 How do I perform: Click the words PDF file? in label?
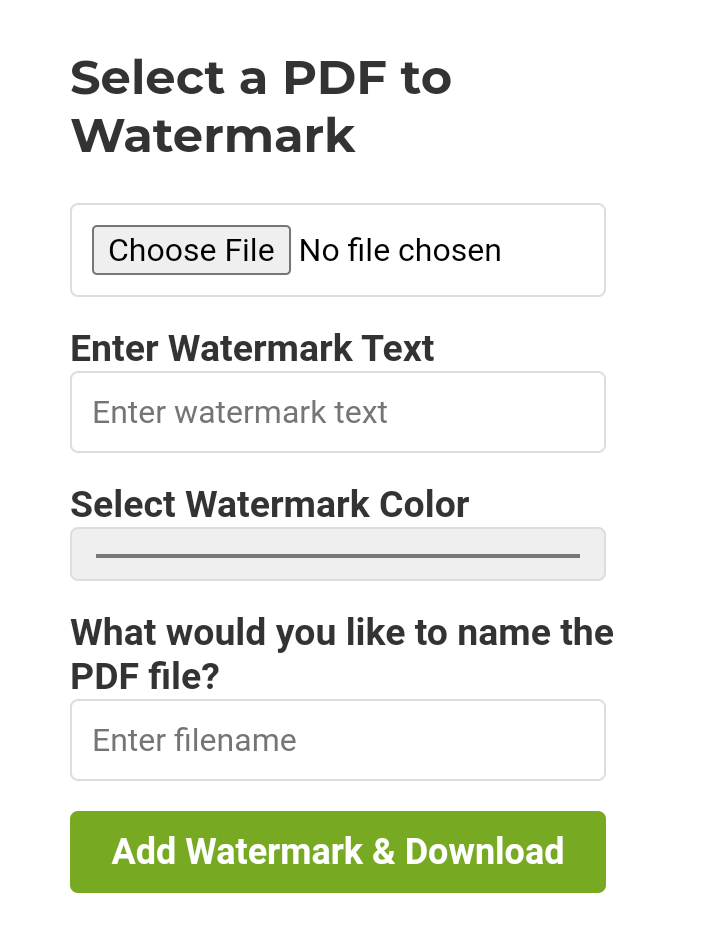point(144,677)
